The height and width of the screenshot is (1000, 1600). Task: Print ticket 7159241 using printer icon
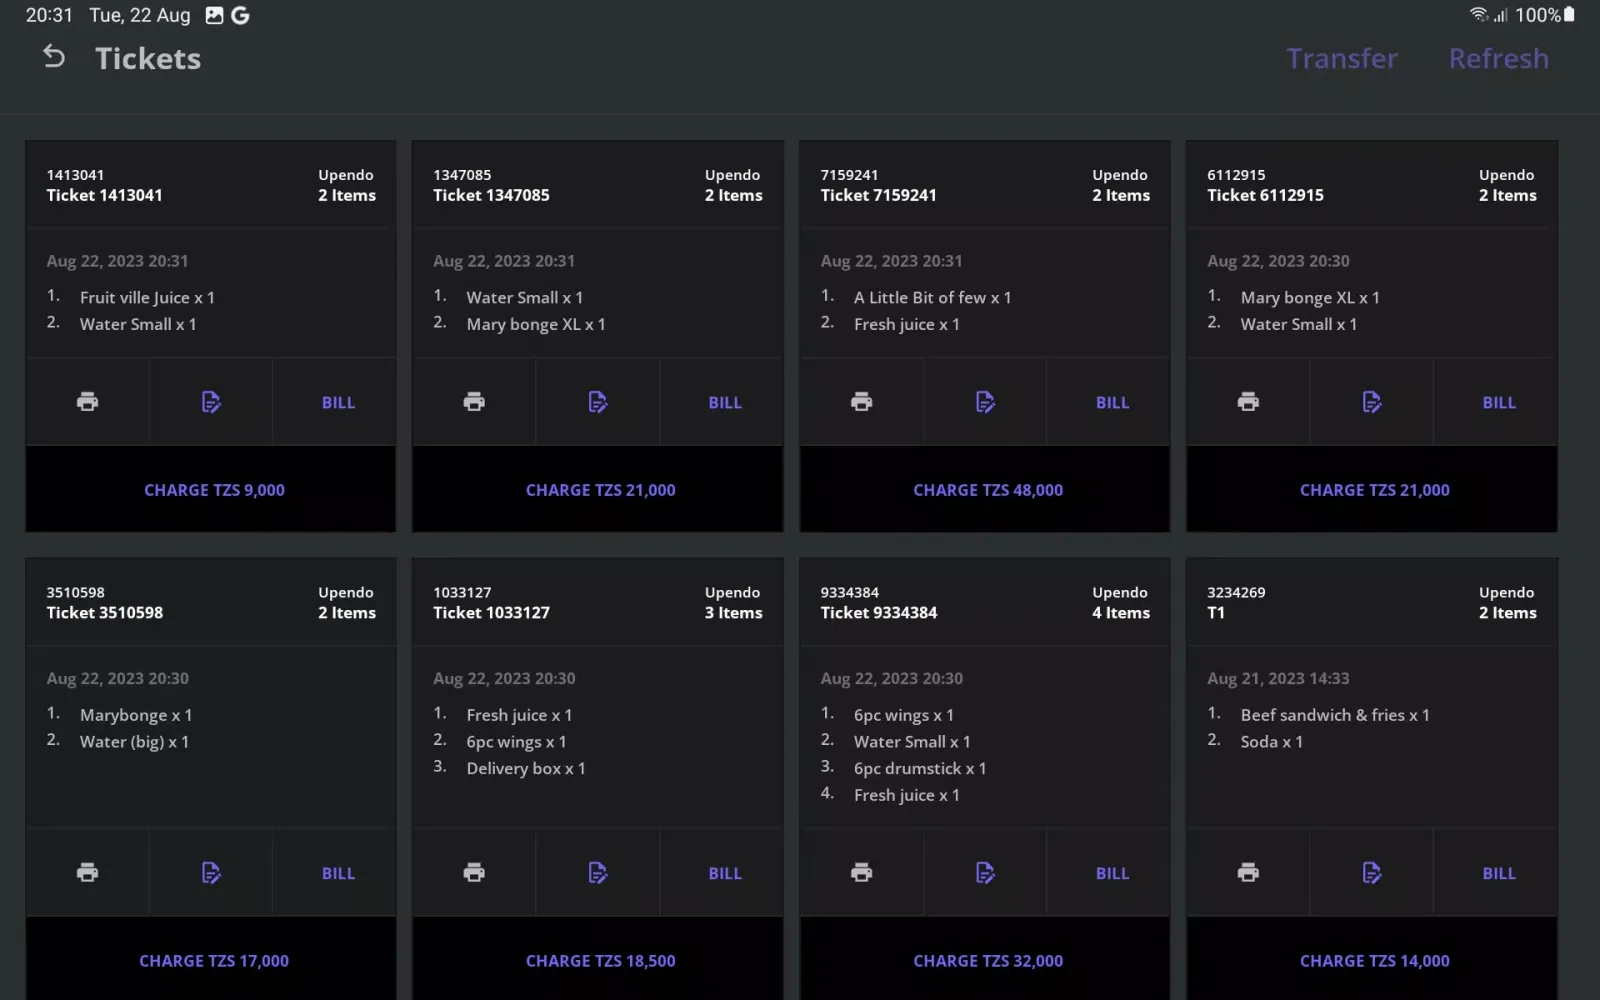[x=861, y=402]
